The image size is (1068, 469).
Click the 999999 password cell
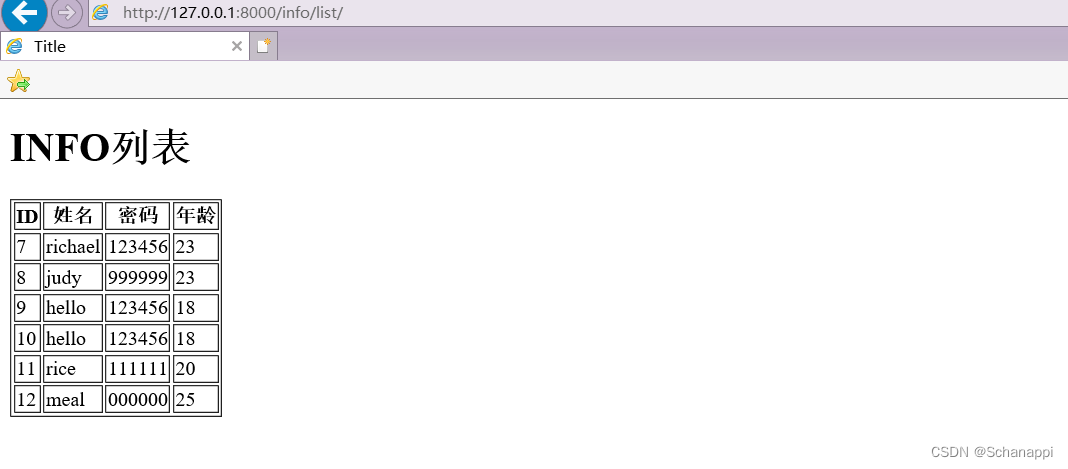point(138,278)
